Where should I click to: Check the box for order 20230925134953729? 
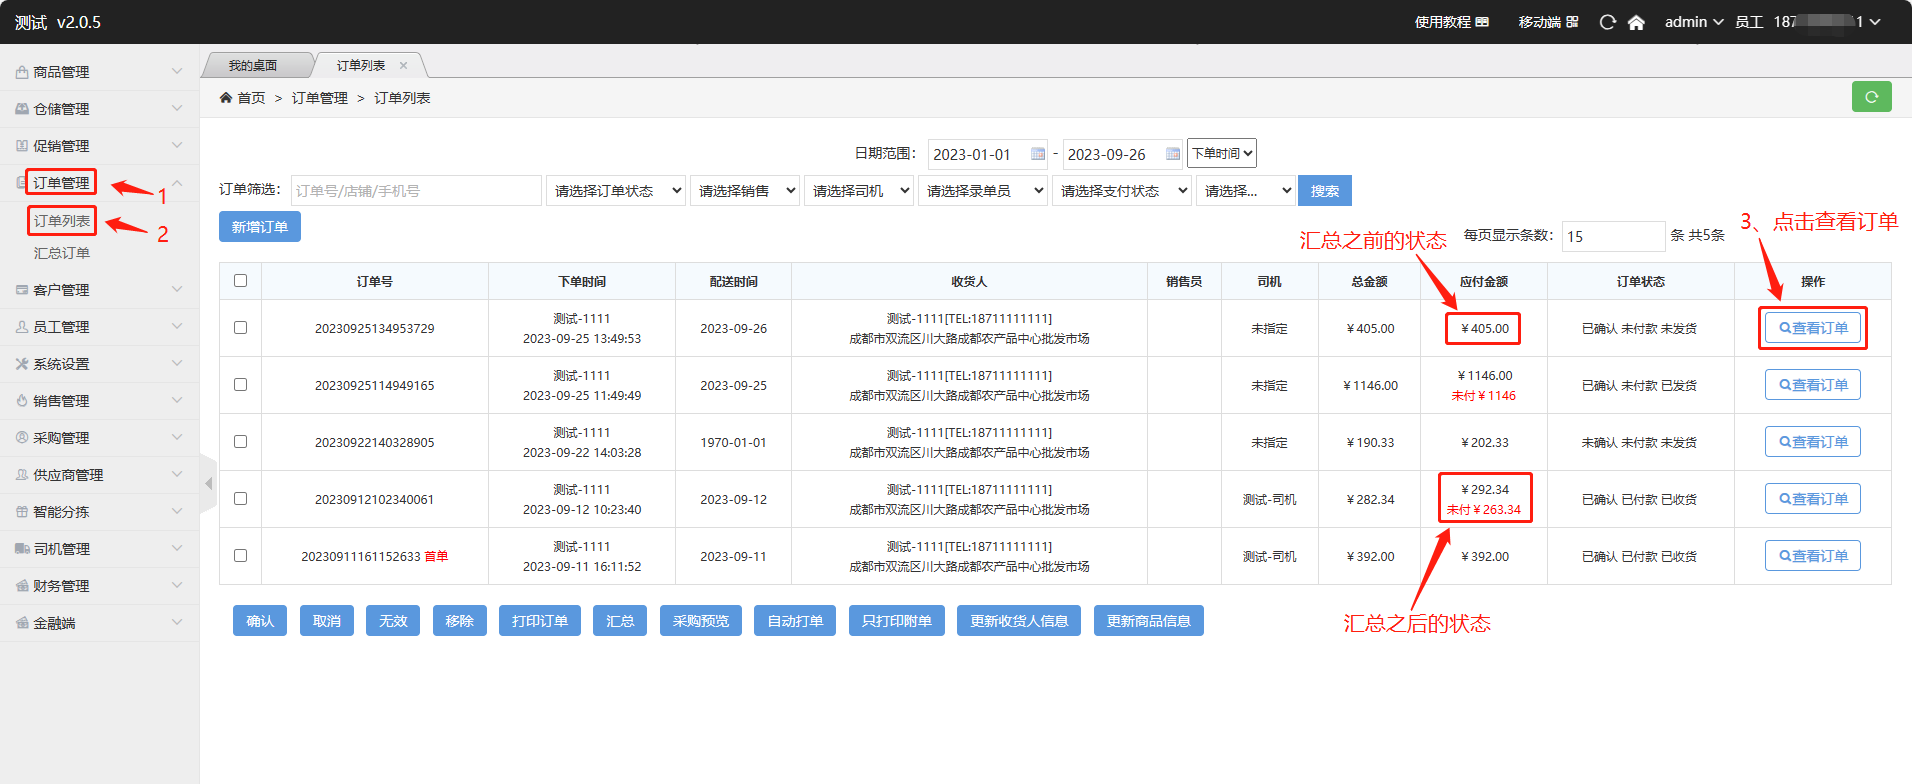click(x=240, y=328)
